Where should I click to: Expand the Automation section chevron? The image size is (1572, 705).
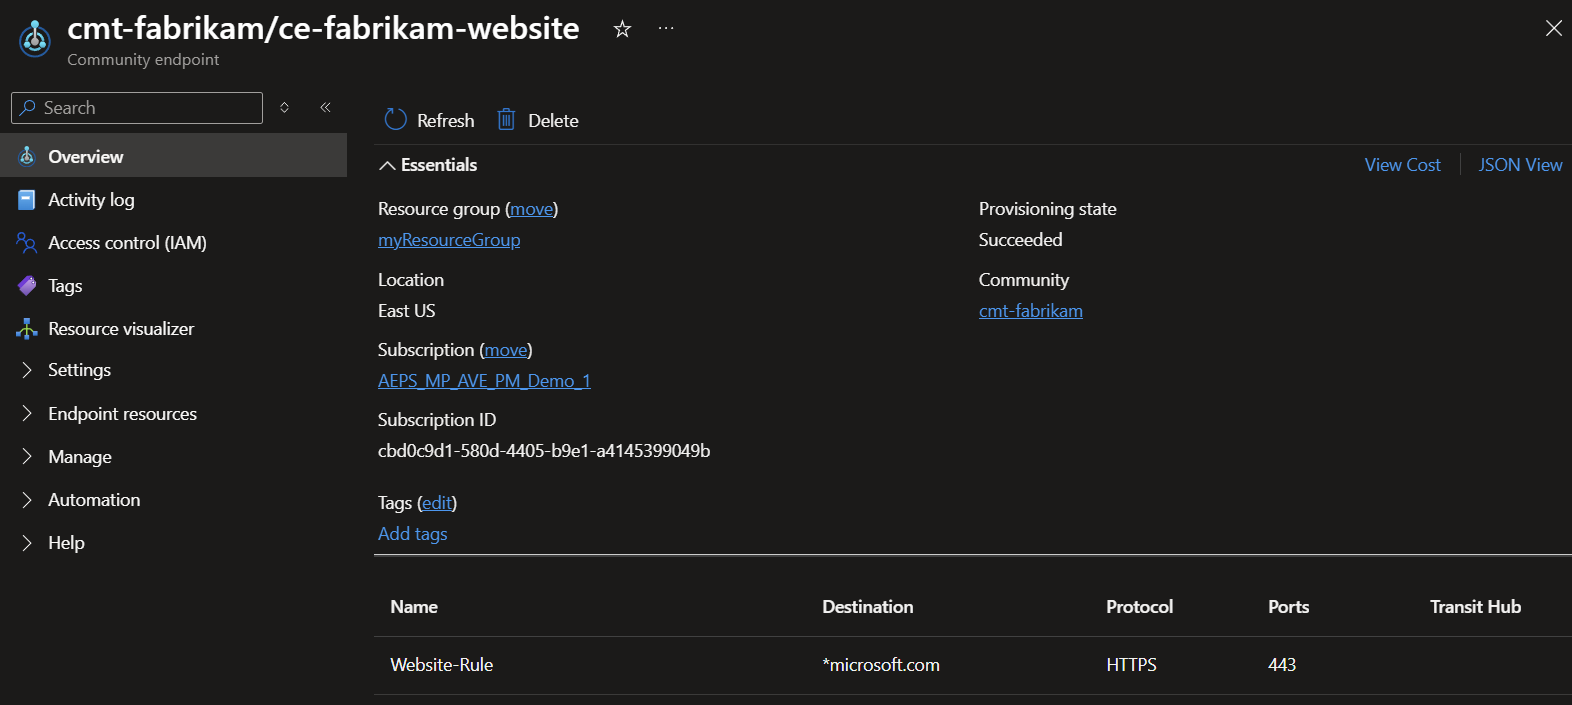(x=27, y=500)
